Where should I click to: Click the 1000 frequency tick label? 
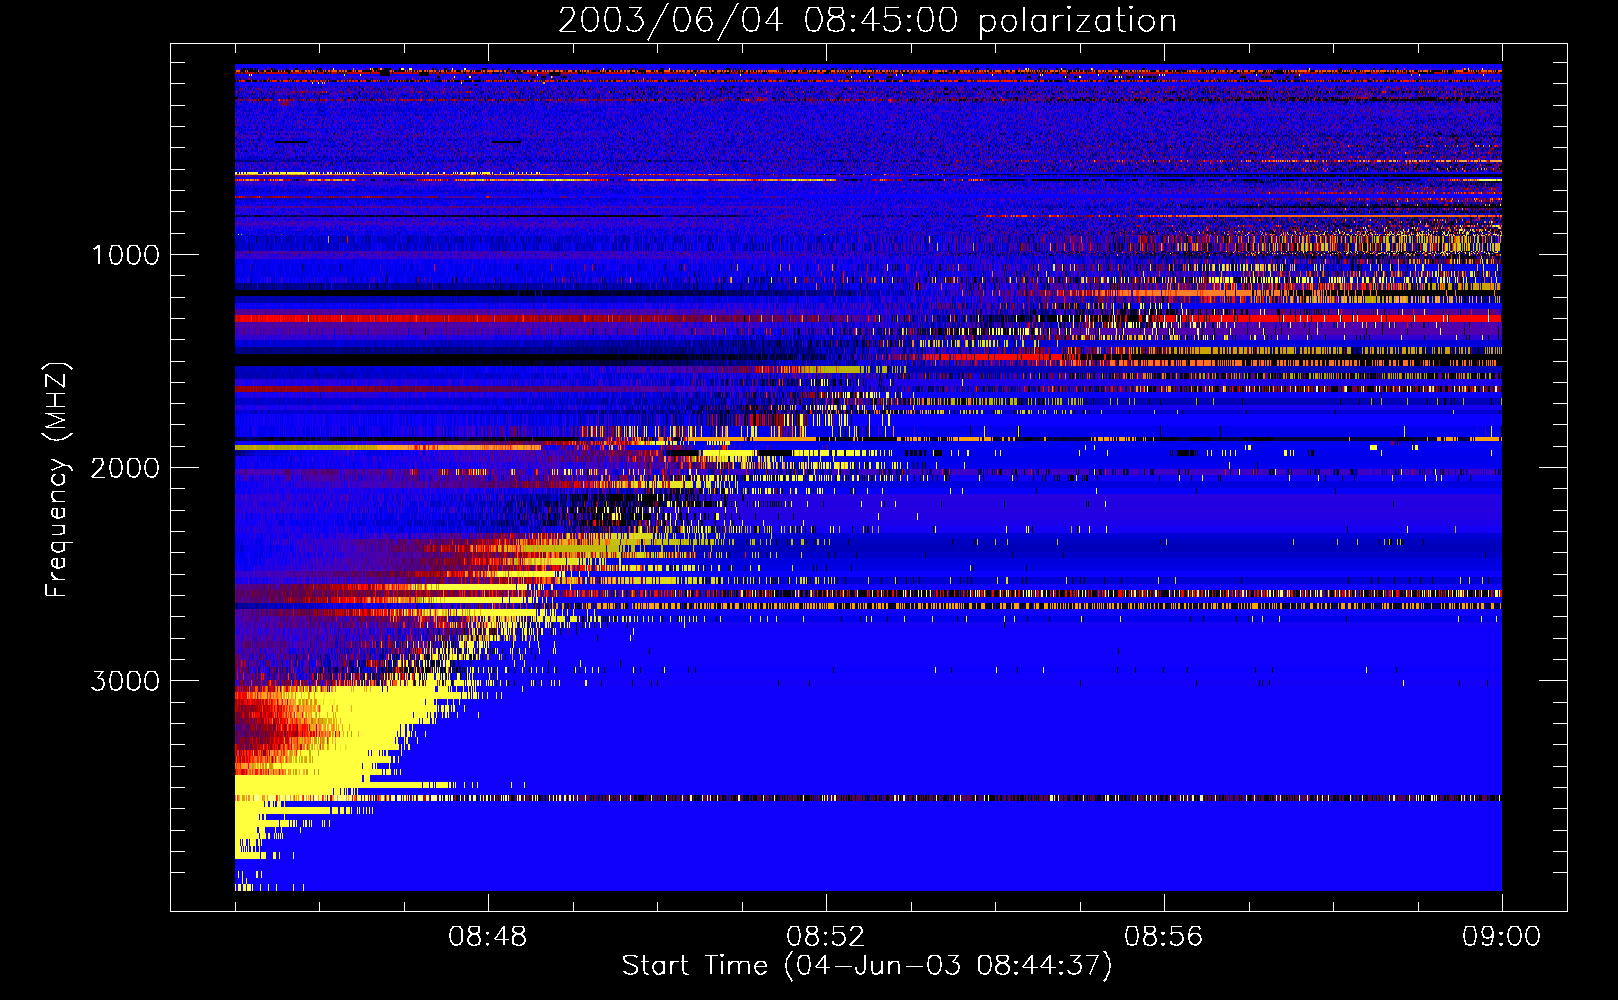(x=126, y=255)
